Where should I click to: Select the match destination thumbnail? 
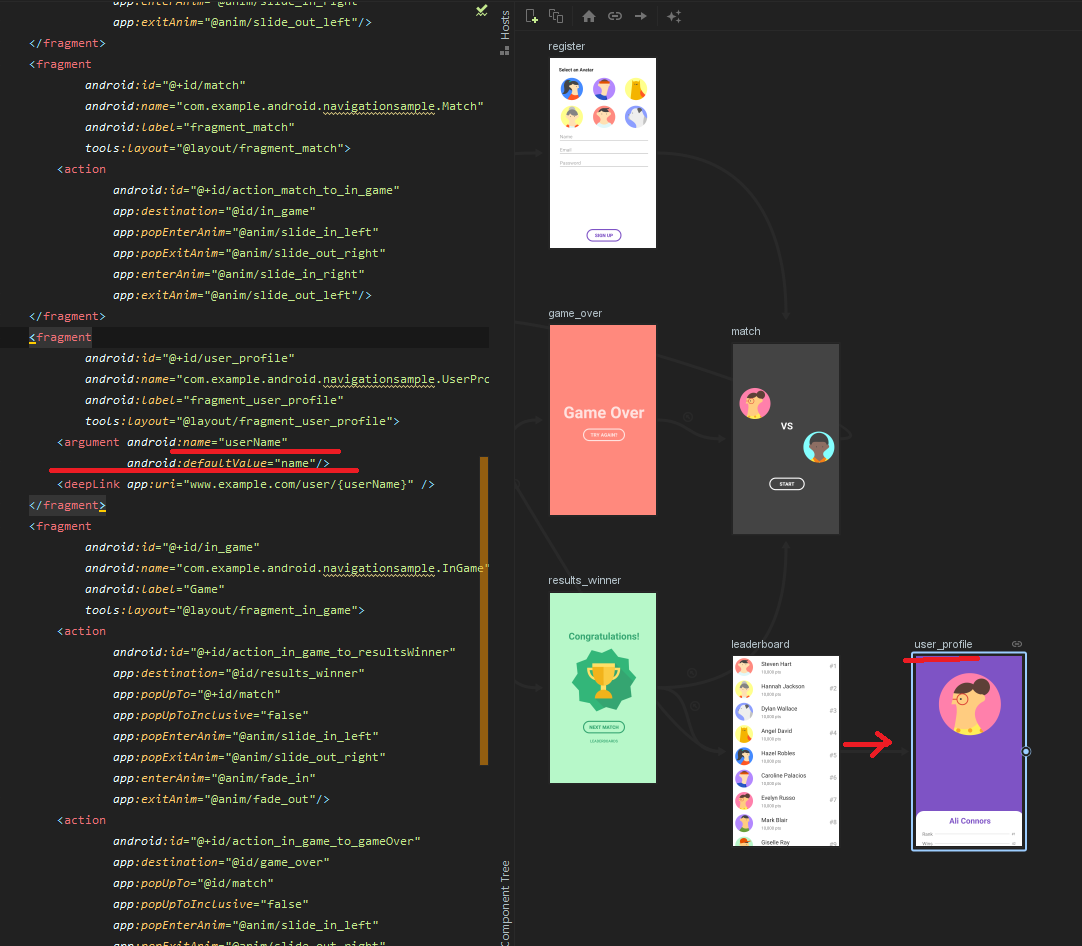785,439
